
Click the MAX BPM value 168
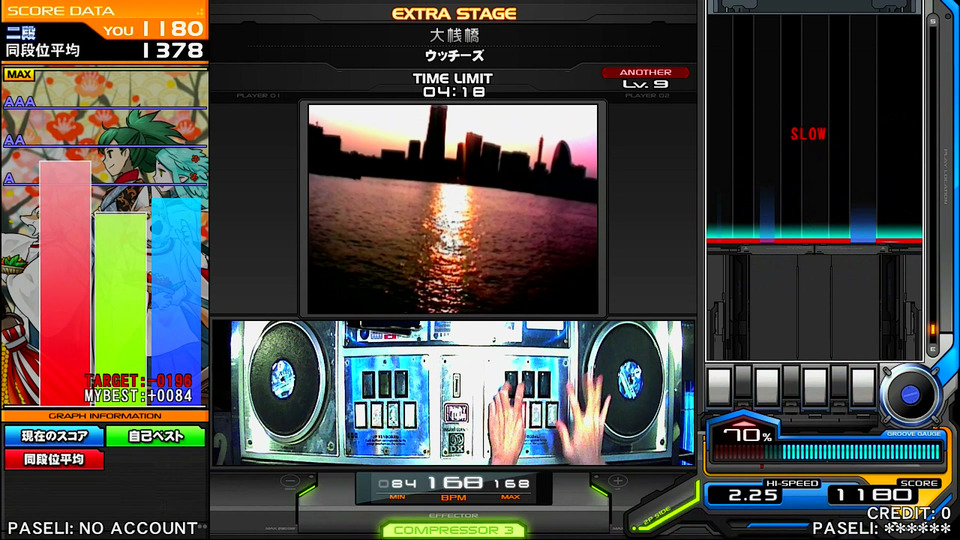pyautogui.click(x=511, y=484)
